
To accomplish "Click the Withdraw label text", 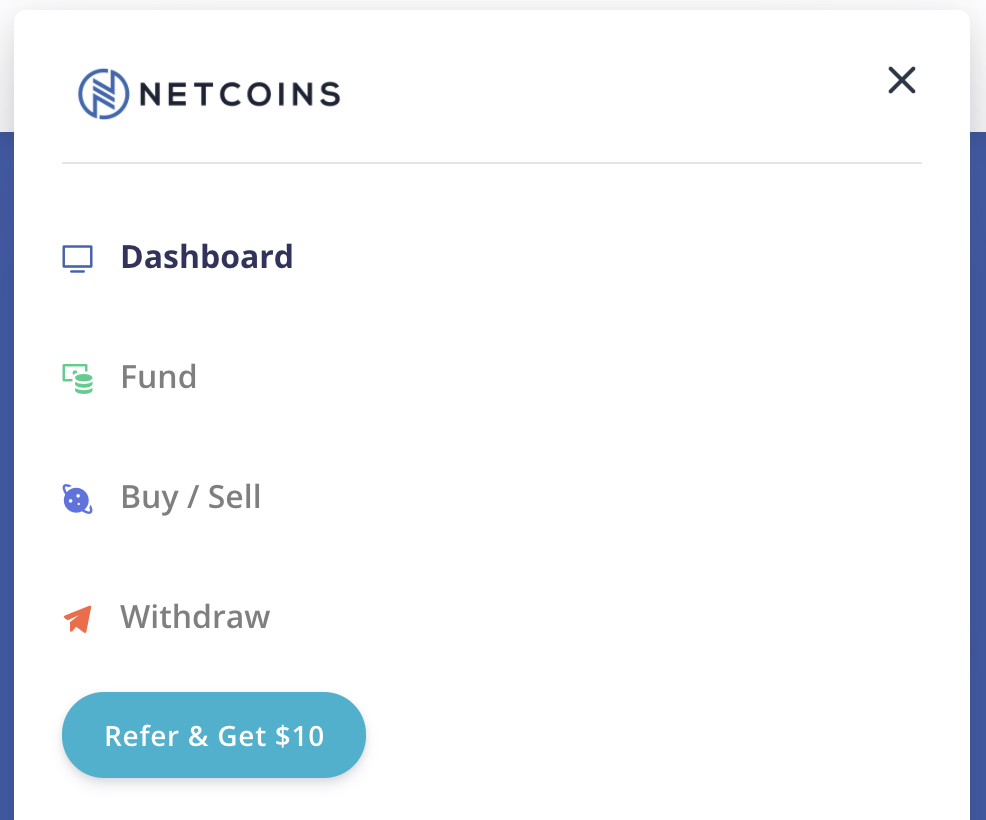I will [195, 617].
